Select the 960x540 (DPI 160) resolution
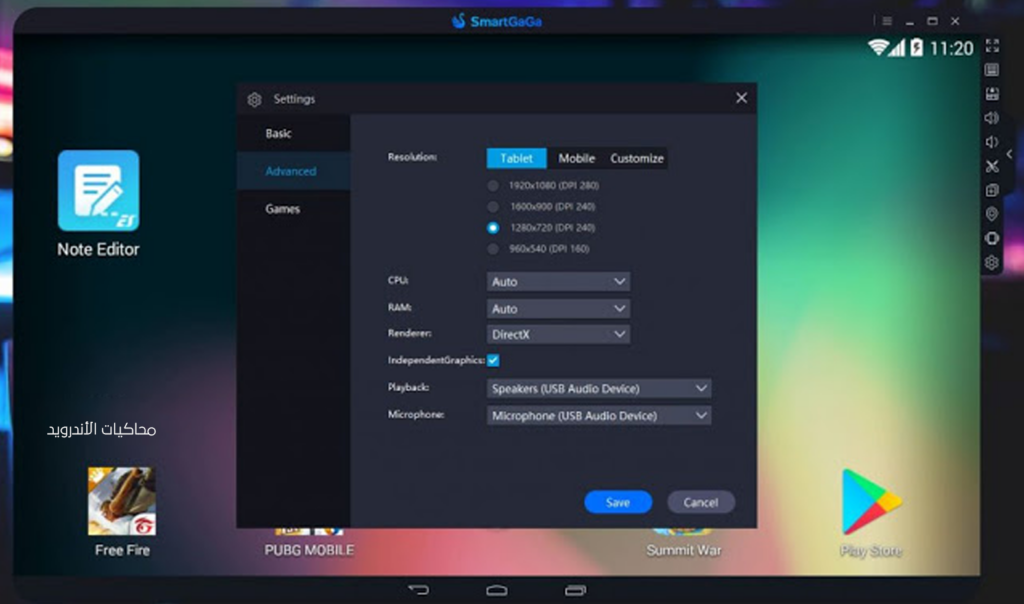The height and width of the screenshot is (604, 1024). (x=493, y=249)
